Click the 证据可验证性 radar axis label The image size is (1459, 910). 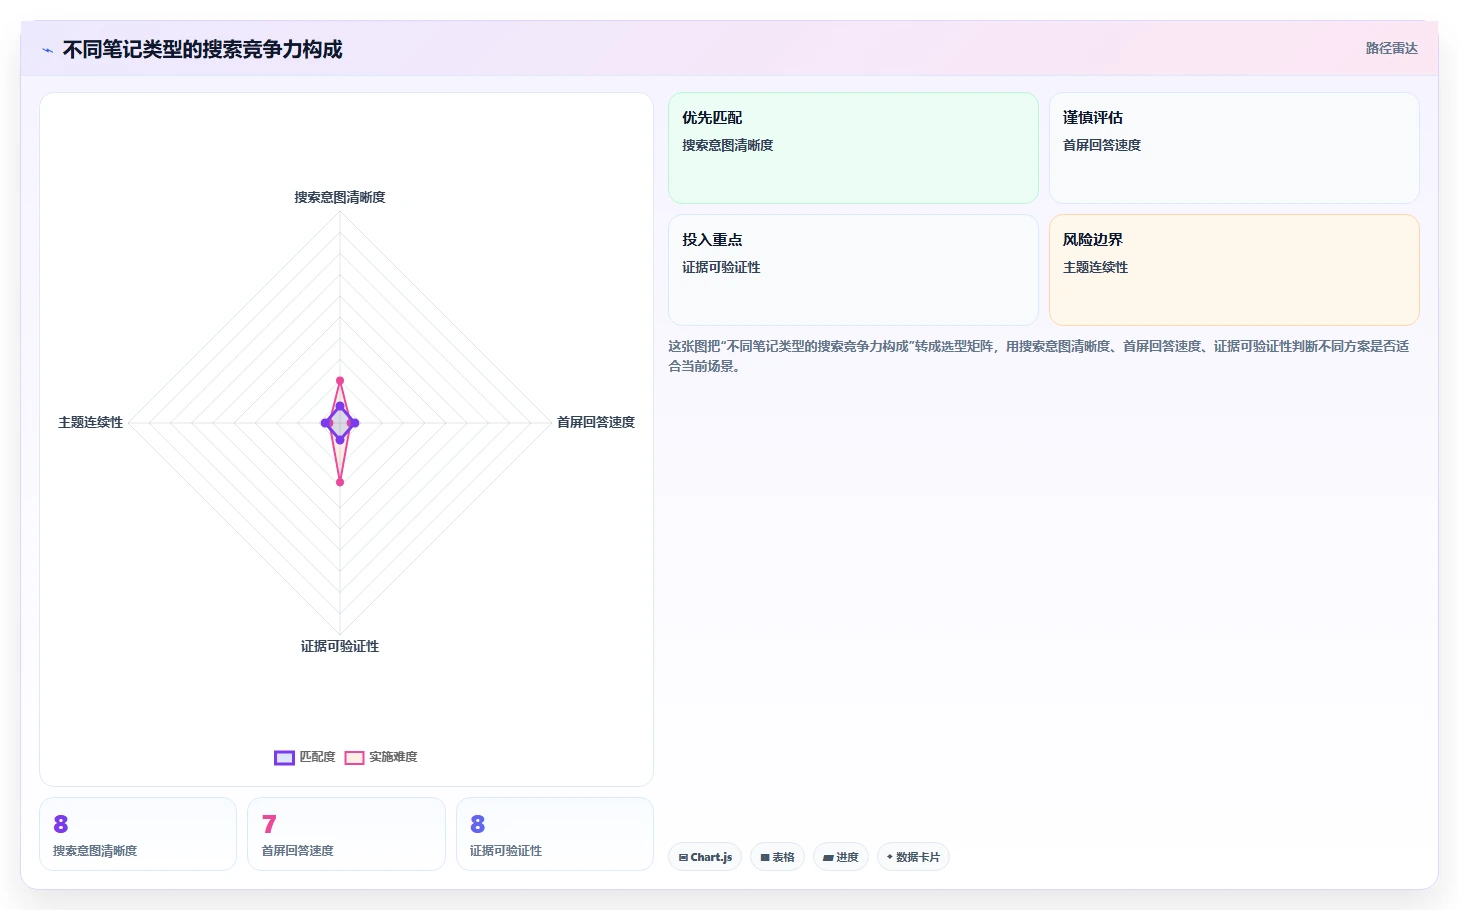tap(340, 646)
